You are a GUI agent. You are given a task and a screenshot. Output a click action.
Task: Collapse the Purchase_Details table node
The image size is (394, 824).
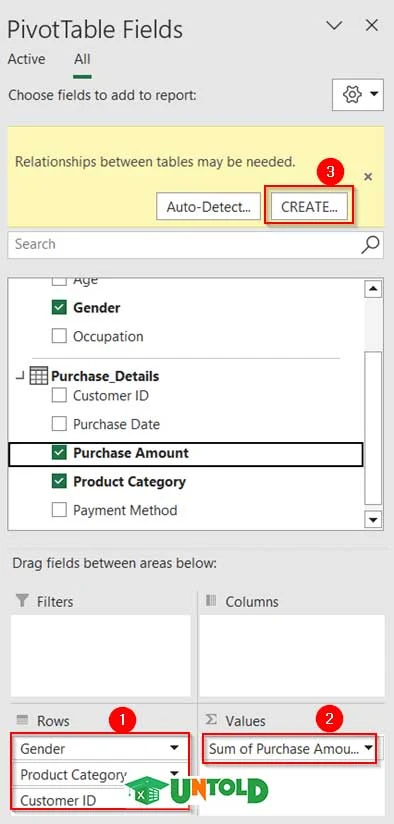click(19, 376)
